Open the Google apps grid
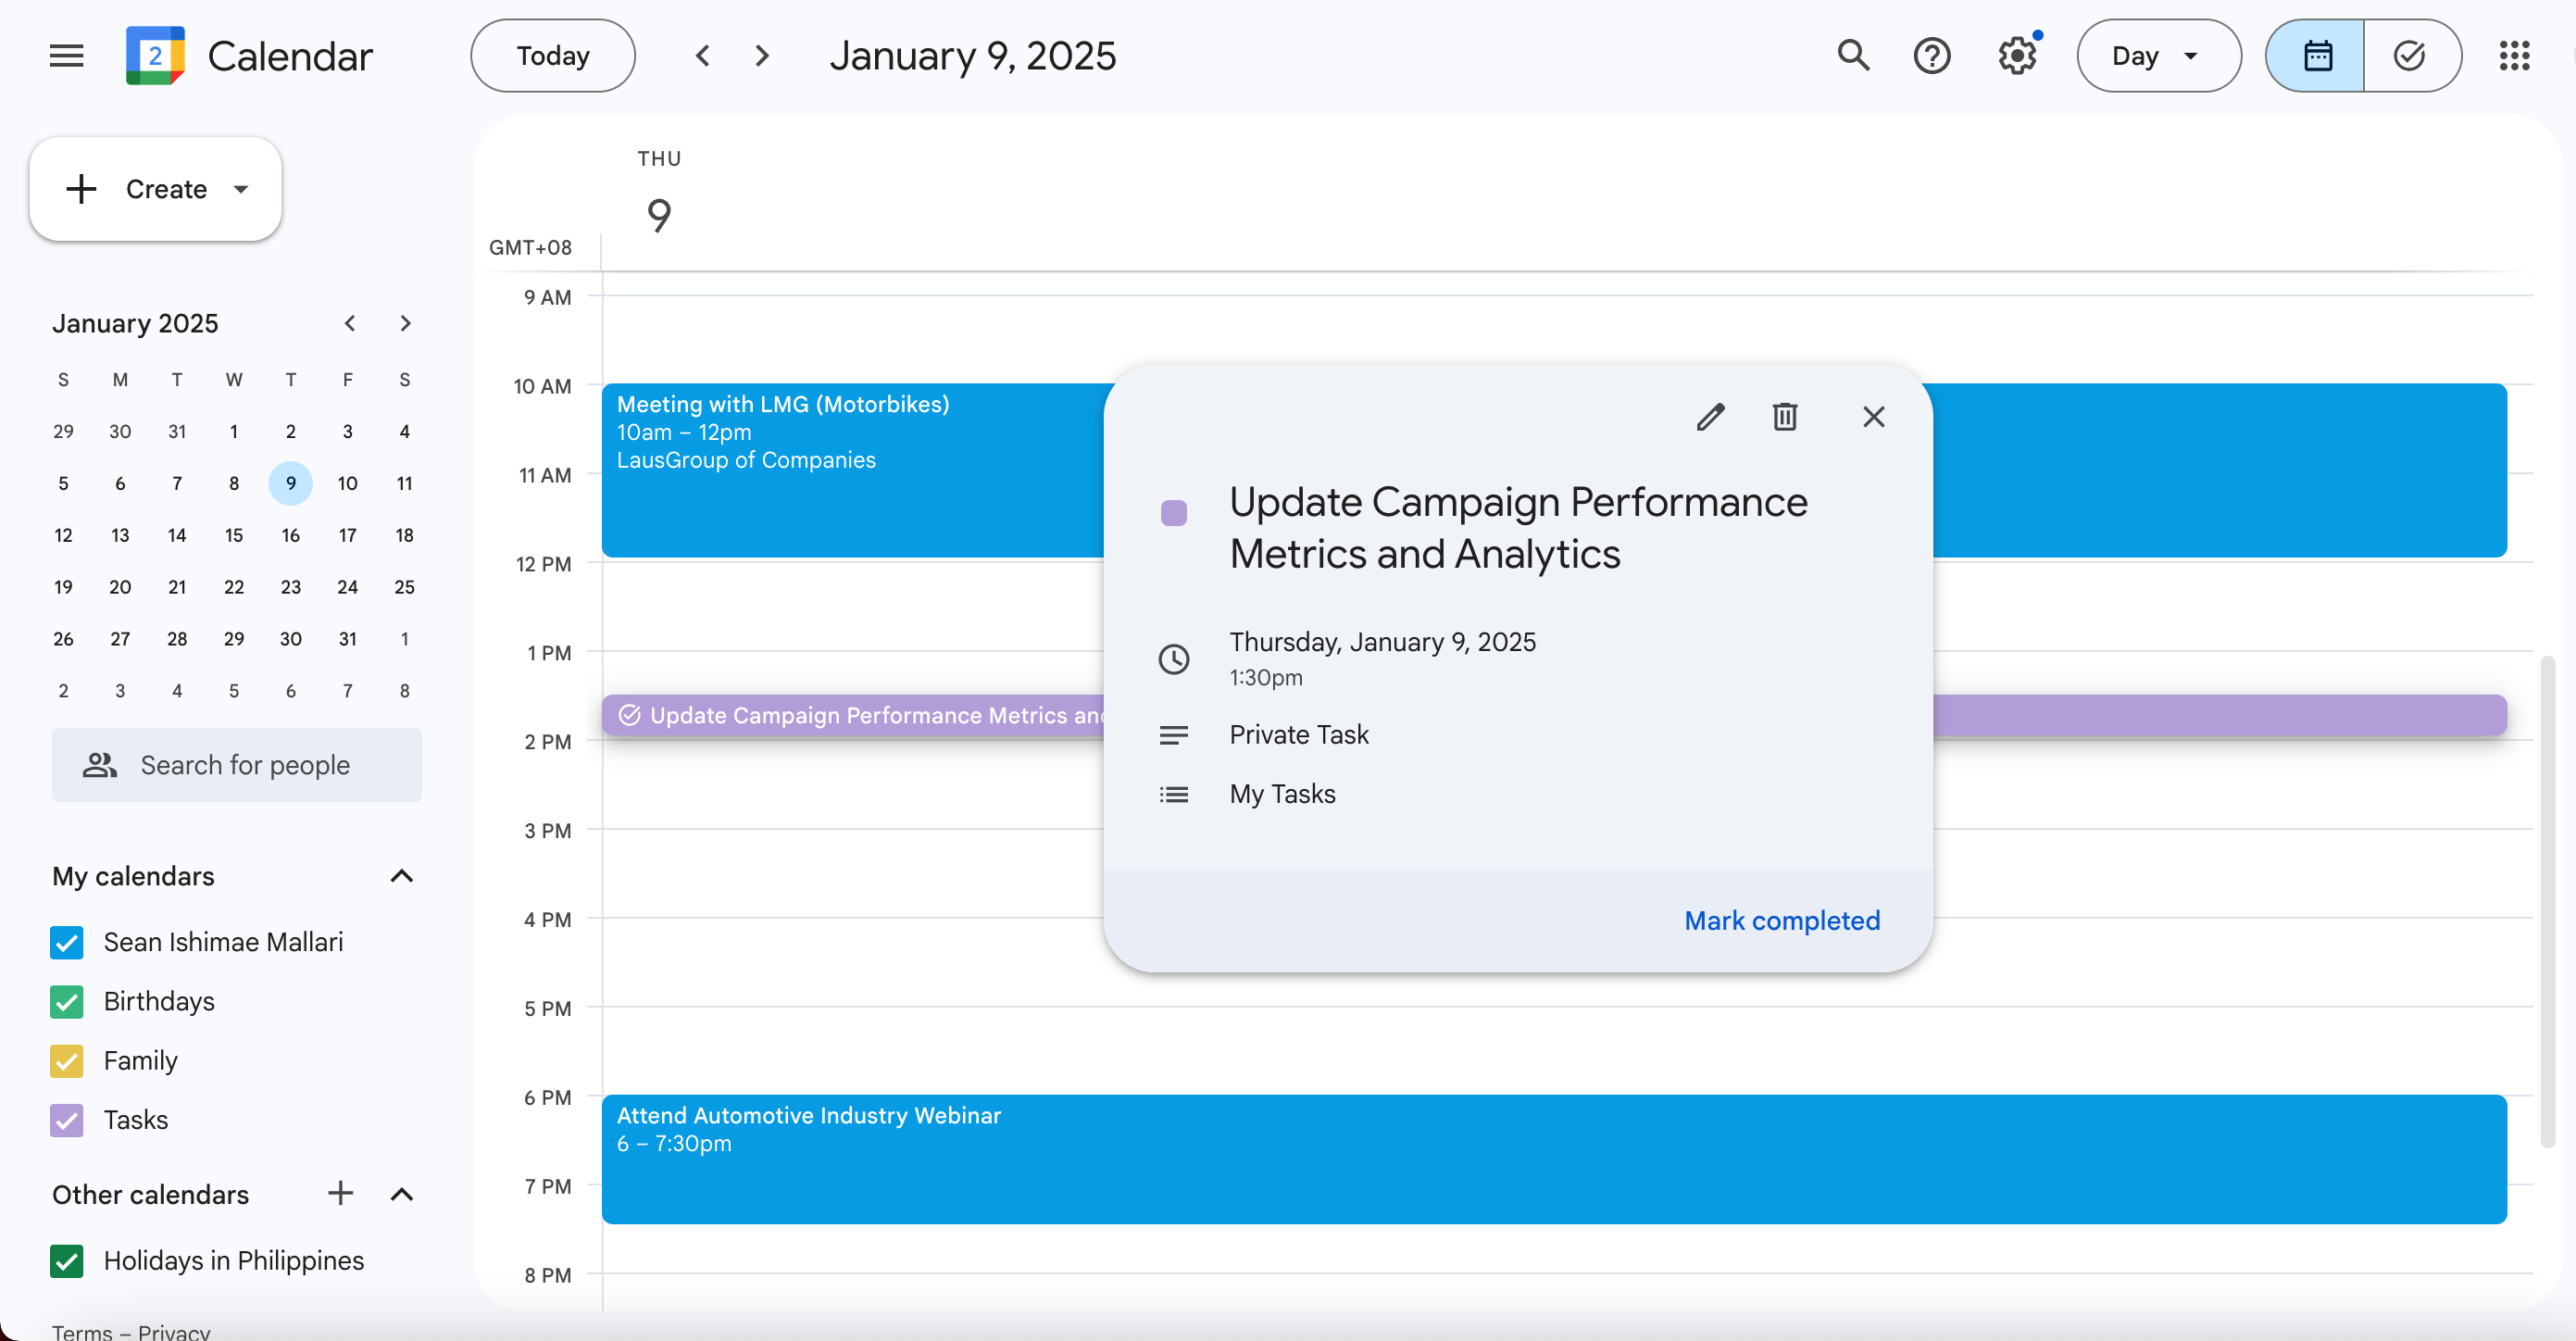The height and width of the screenshot is (1341, 2576). (2514, 56)
